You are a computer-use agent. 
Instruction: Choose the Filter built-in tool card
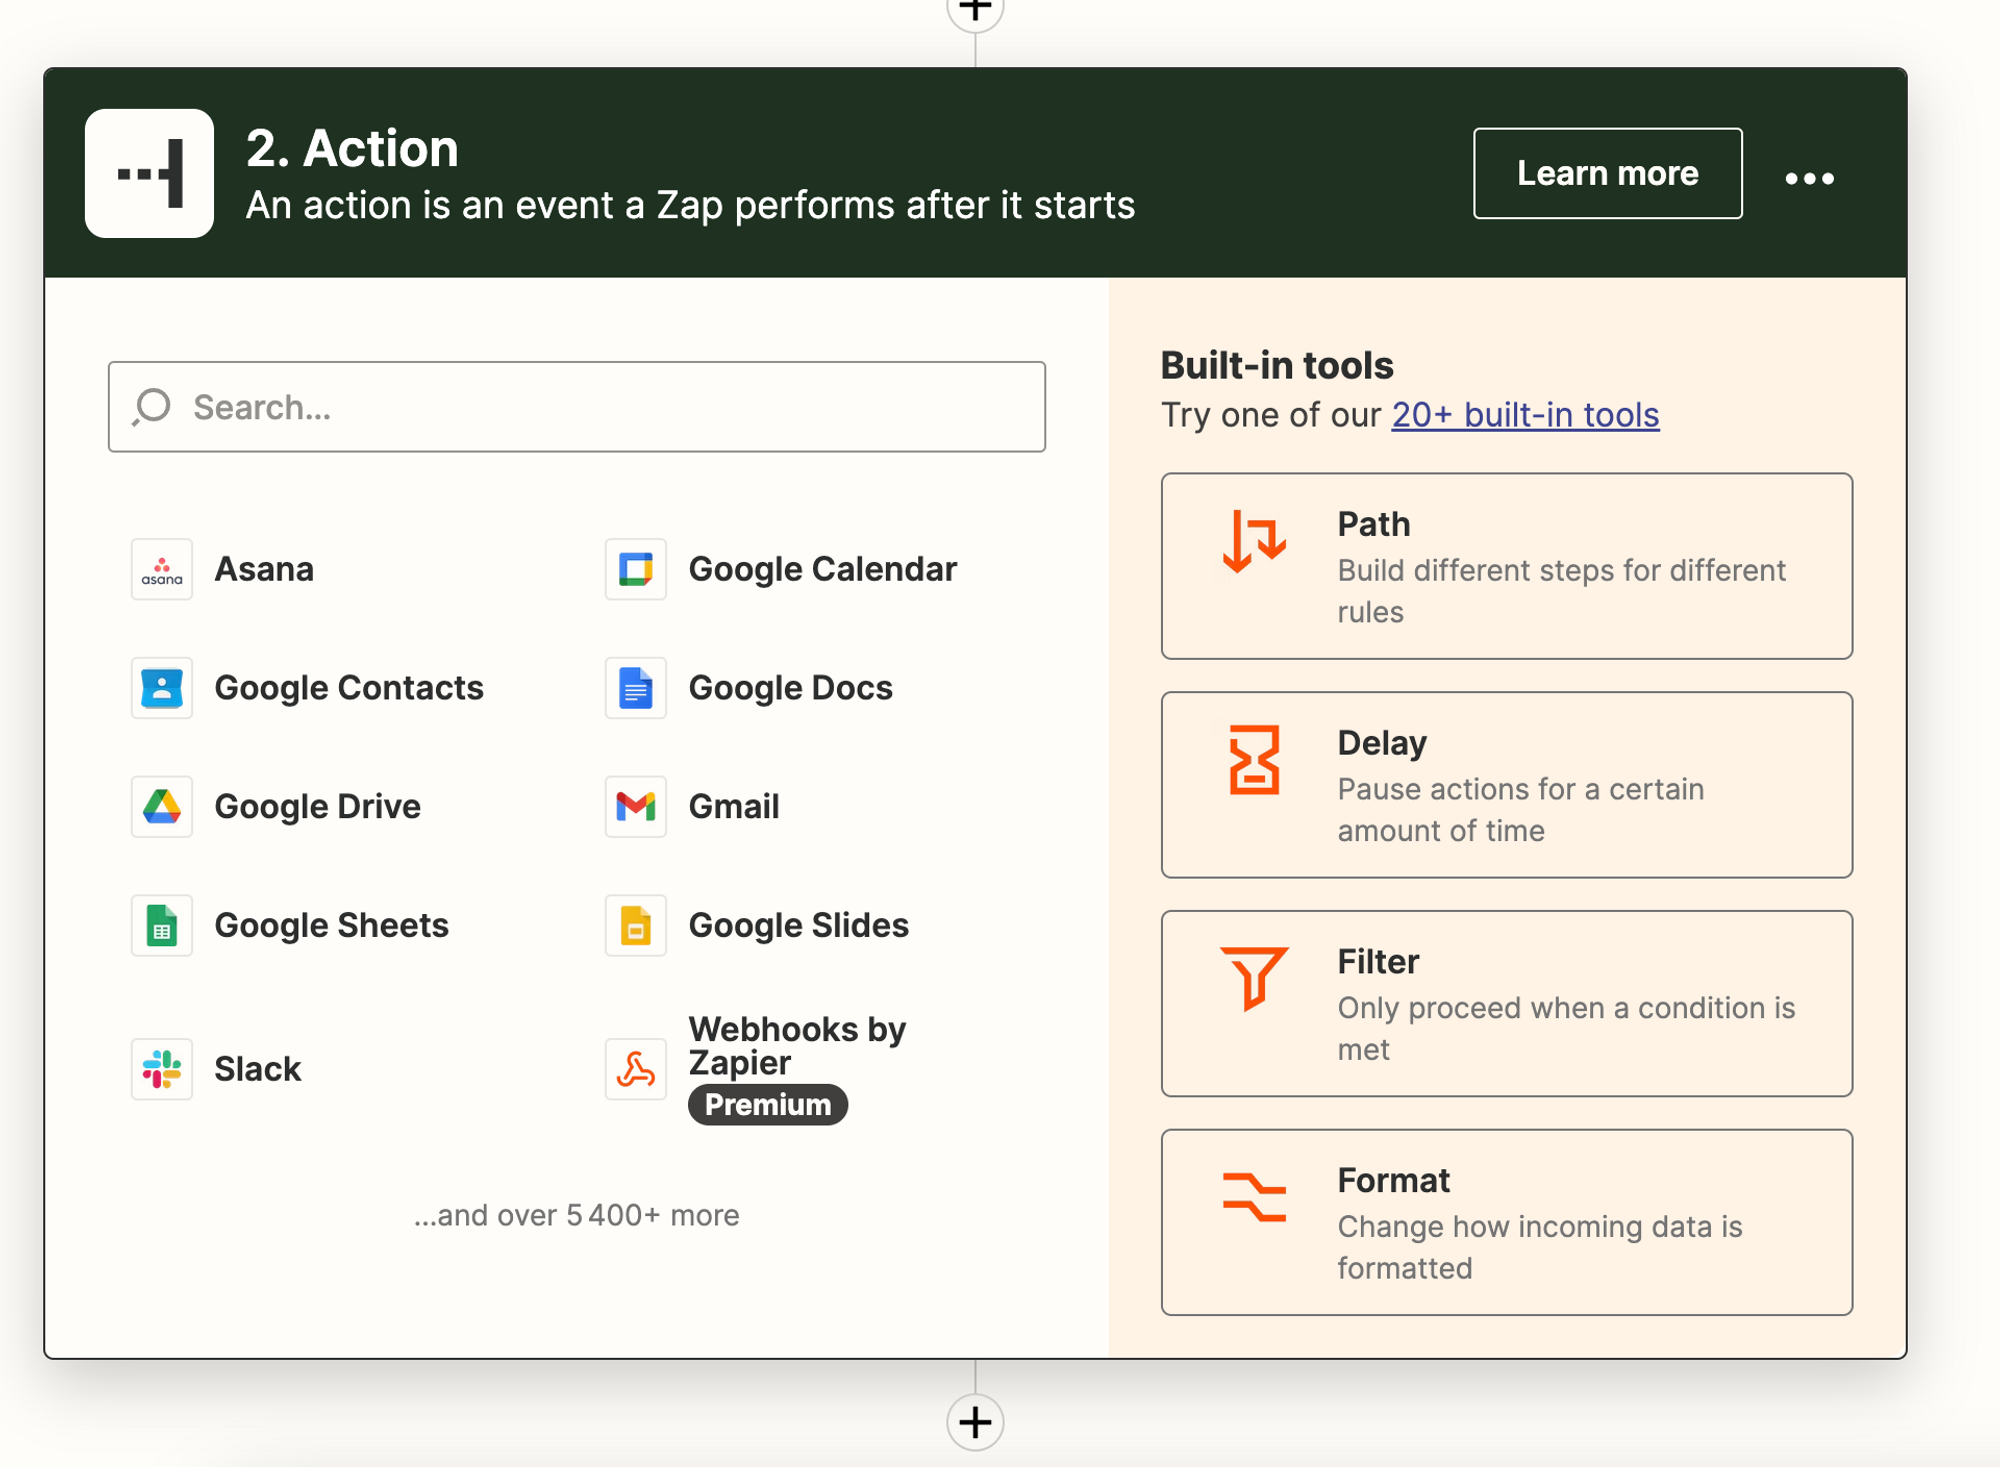[1506, 1003]
